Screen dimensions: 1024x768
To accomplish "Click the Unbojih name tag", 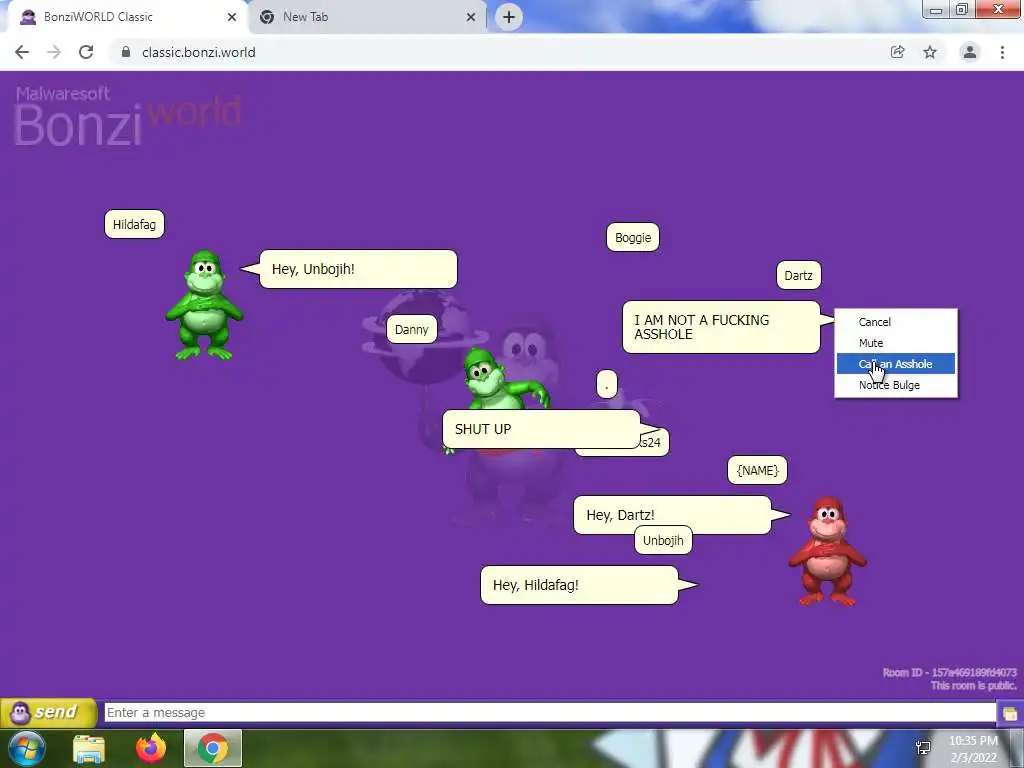I will (x=664, y=541).
